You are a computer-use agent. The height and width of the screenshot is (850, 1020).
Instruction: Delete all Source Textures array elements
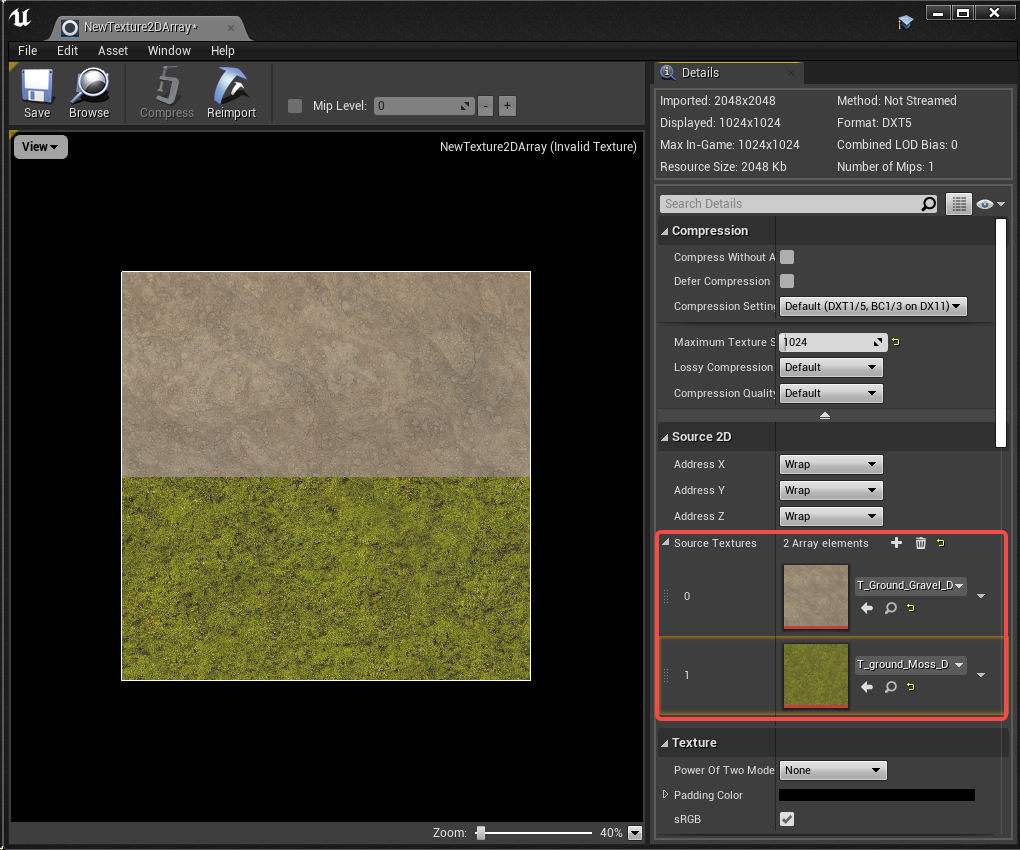(x=920, y=543)
